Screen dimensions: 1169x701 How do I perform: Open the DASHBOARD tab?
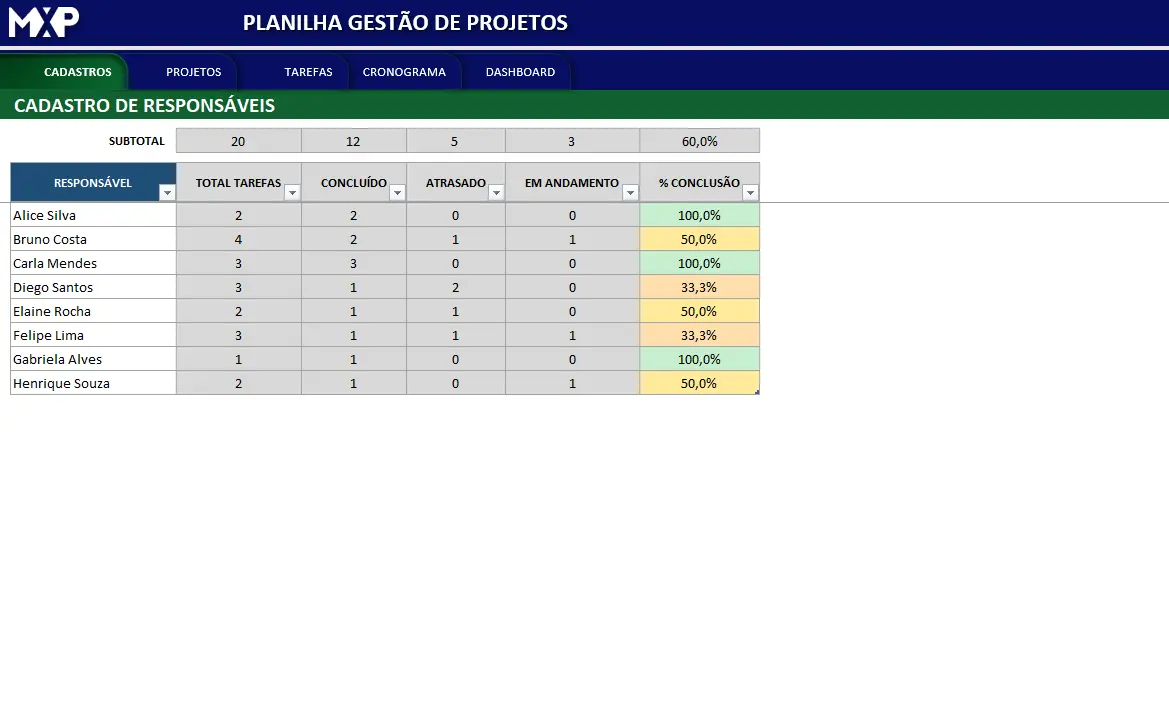(520, 72)
